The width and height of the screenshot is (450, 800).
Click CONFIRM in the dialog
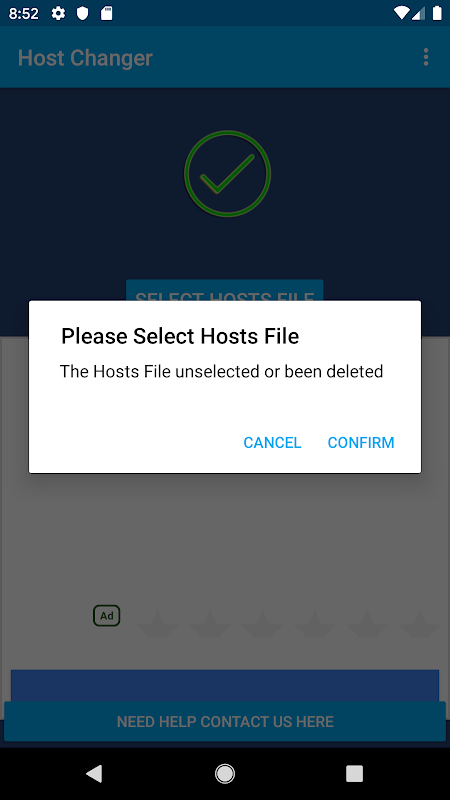tap(361, 442)
